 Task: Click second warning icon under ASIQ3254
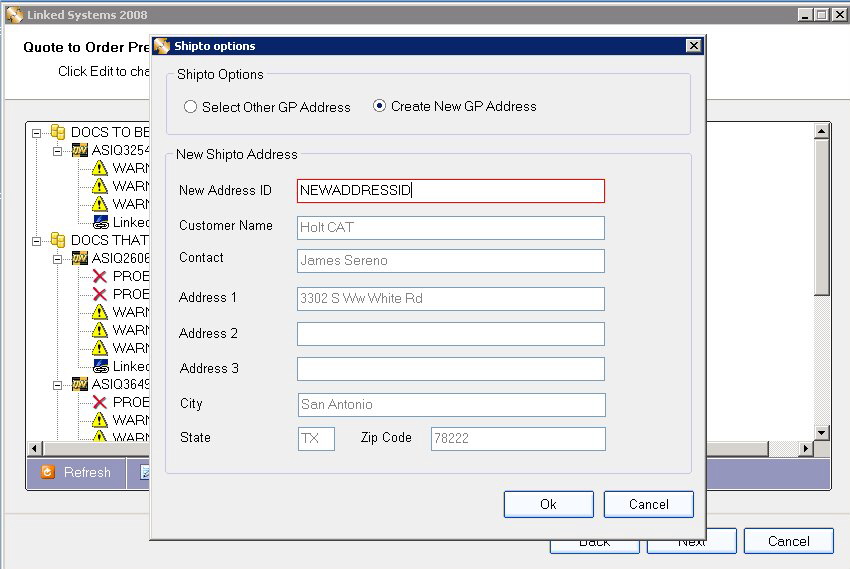[x=100, y=186]
